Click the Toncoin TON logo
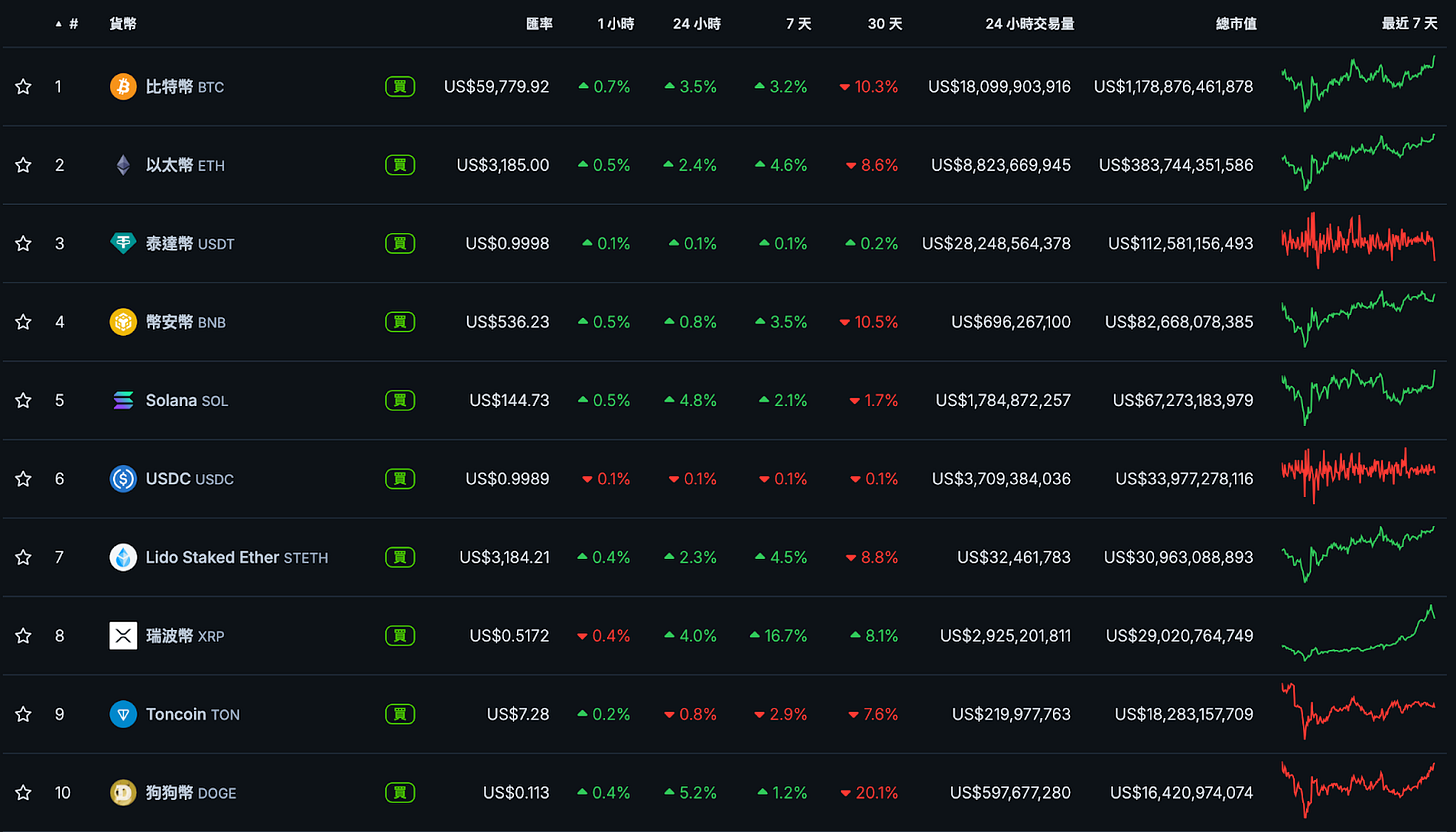 [x=123, y=714]
